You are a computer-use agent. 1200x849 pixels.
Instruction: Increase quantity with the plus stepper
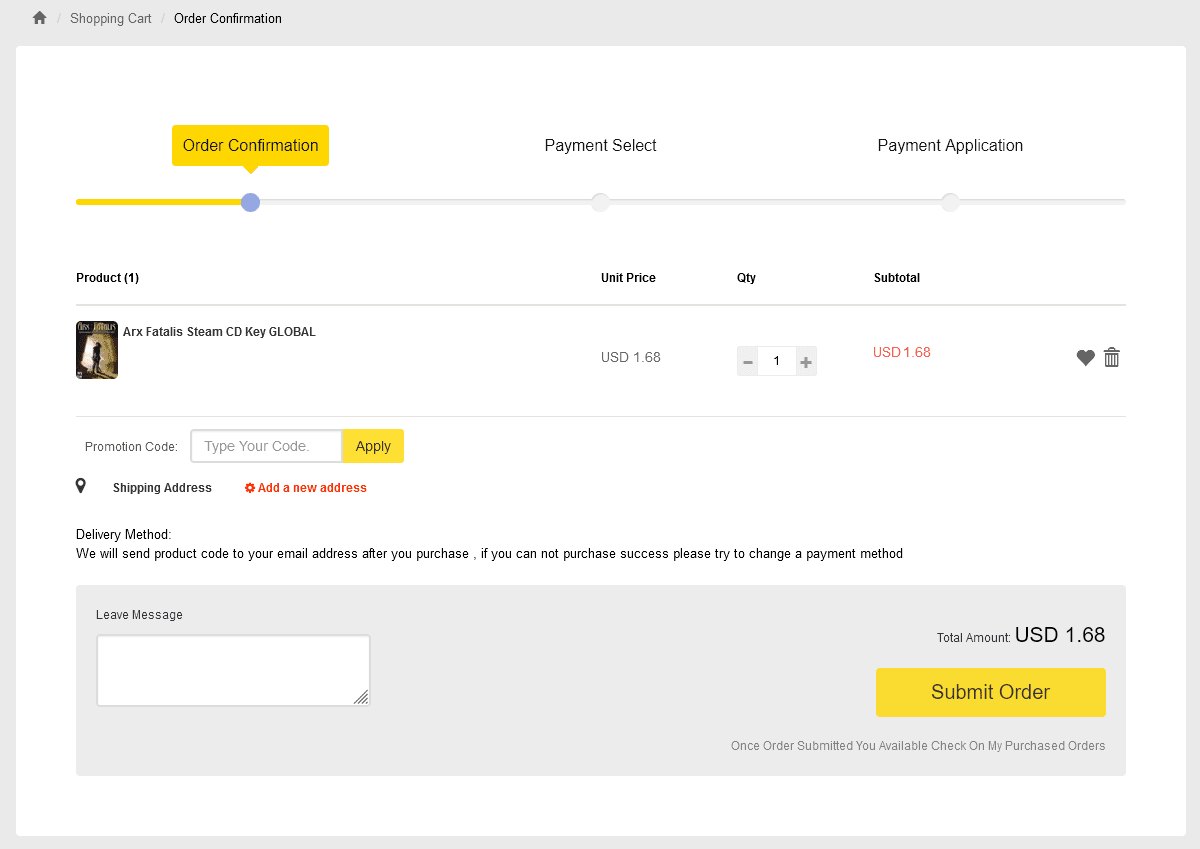click(806, 361)
